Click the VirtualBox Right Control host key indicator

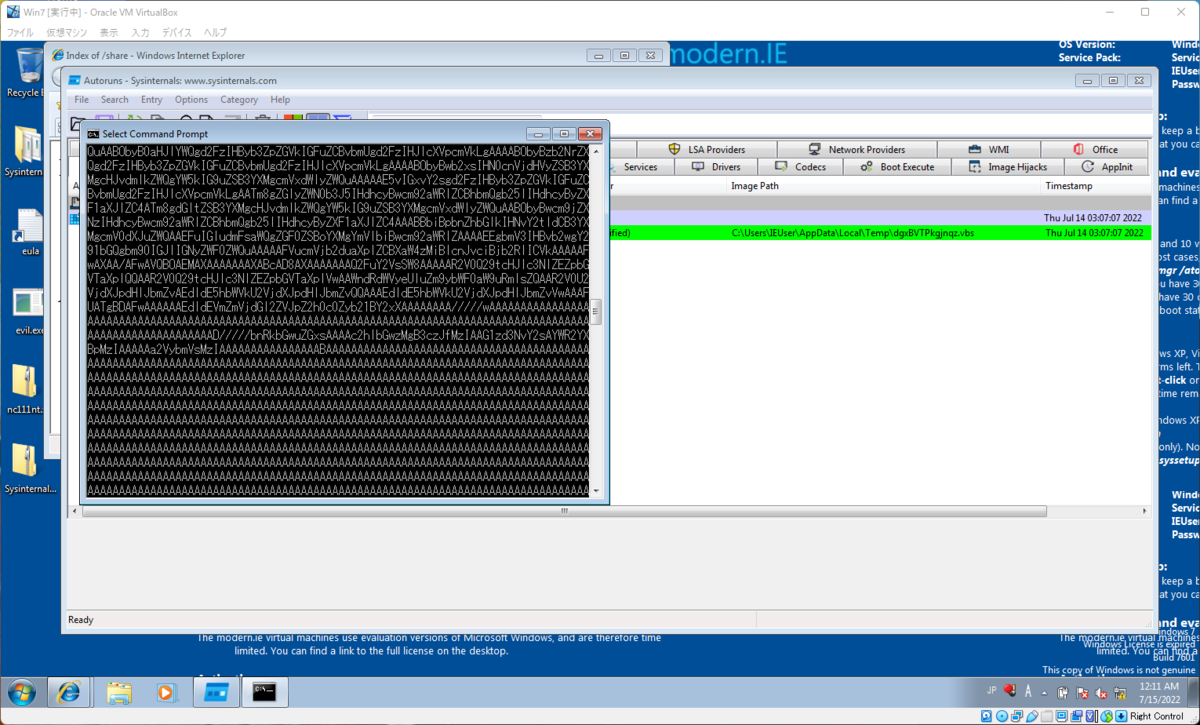tap(1156, 716)
